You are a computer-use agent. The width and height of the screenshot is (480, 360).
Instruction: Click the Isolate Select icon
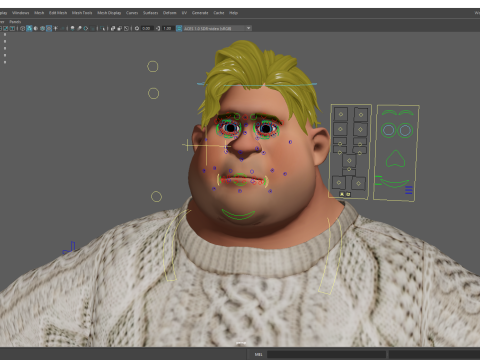[x=103, y=28]
